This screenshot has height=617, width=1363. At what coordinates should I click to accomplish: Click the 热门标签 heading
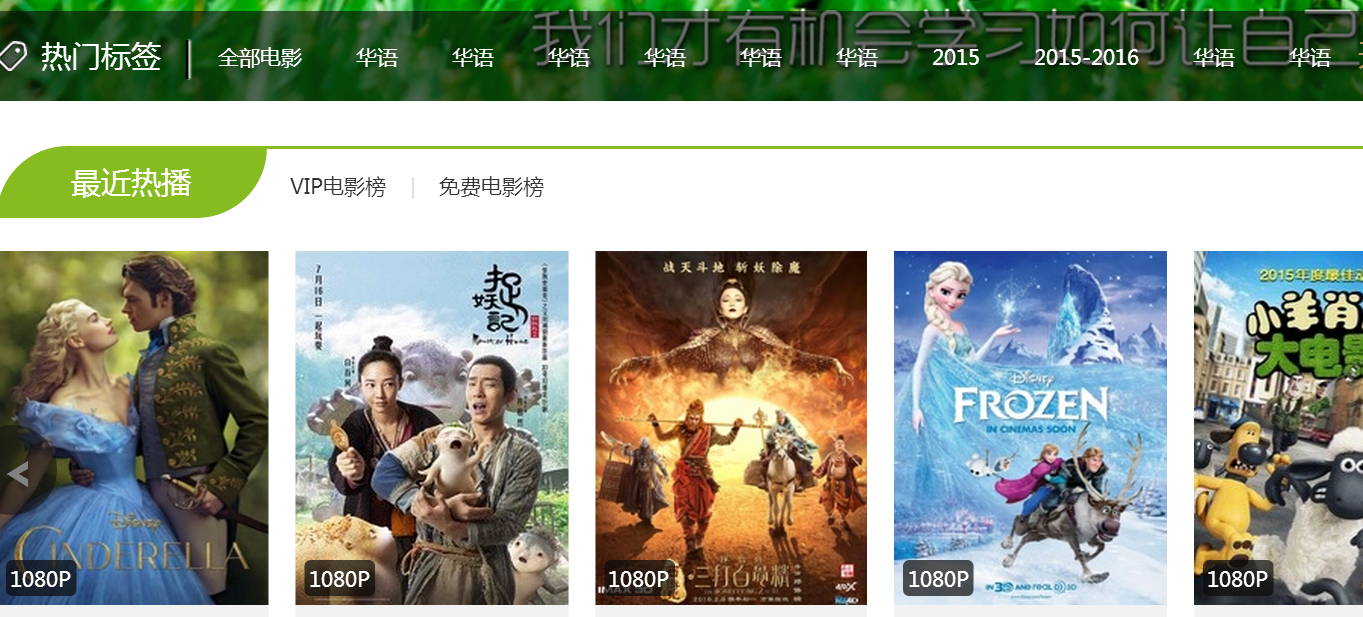tap(101, 58)
